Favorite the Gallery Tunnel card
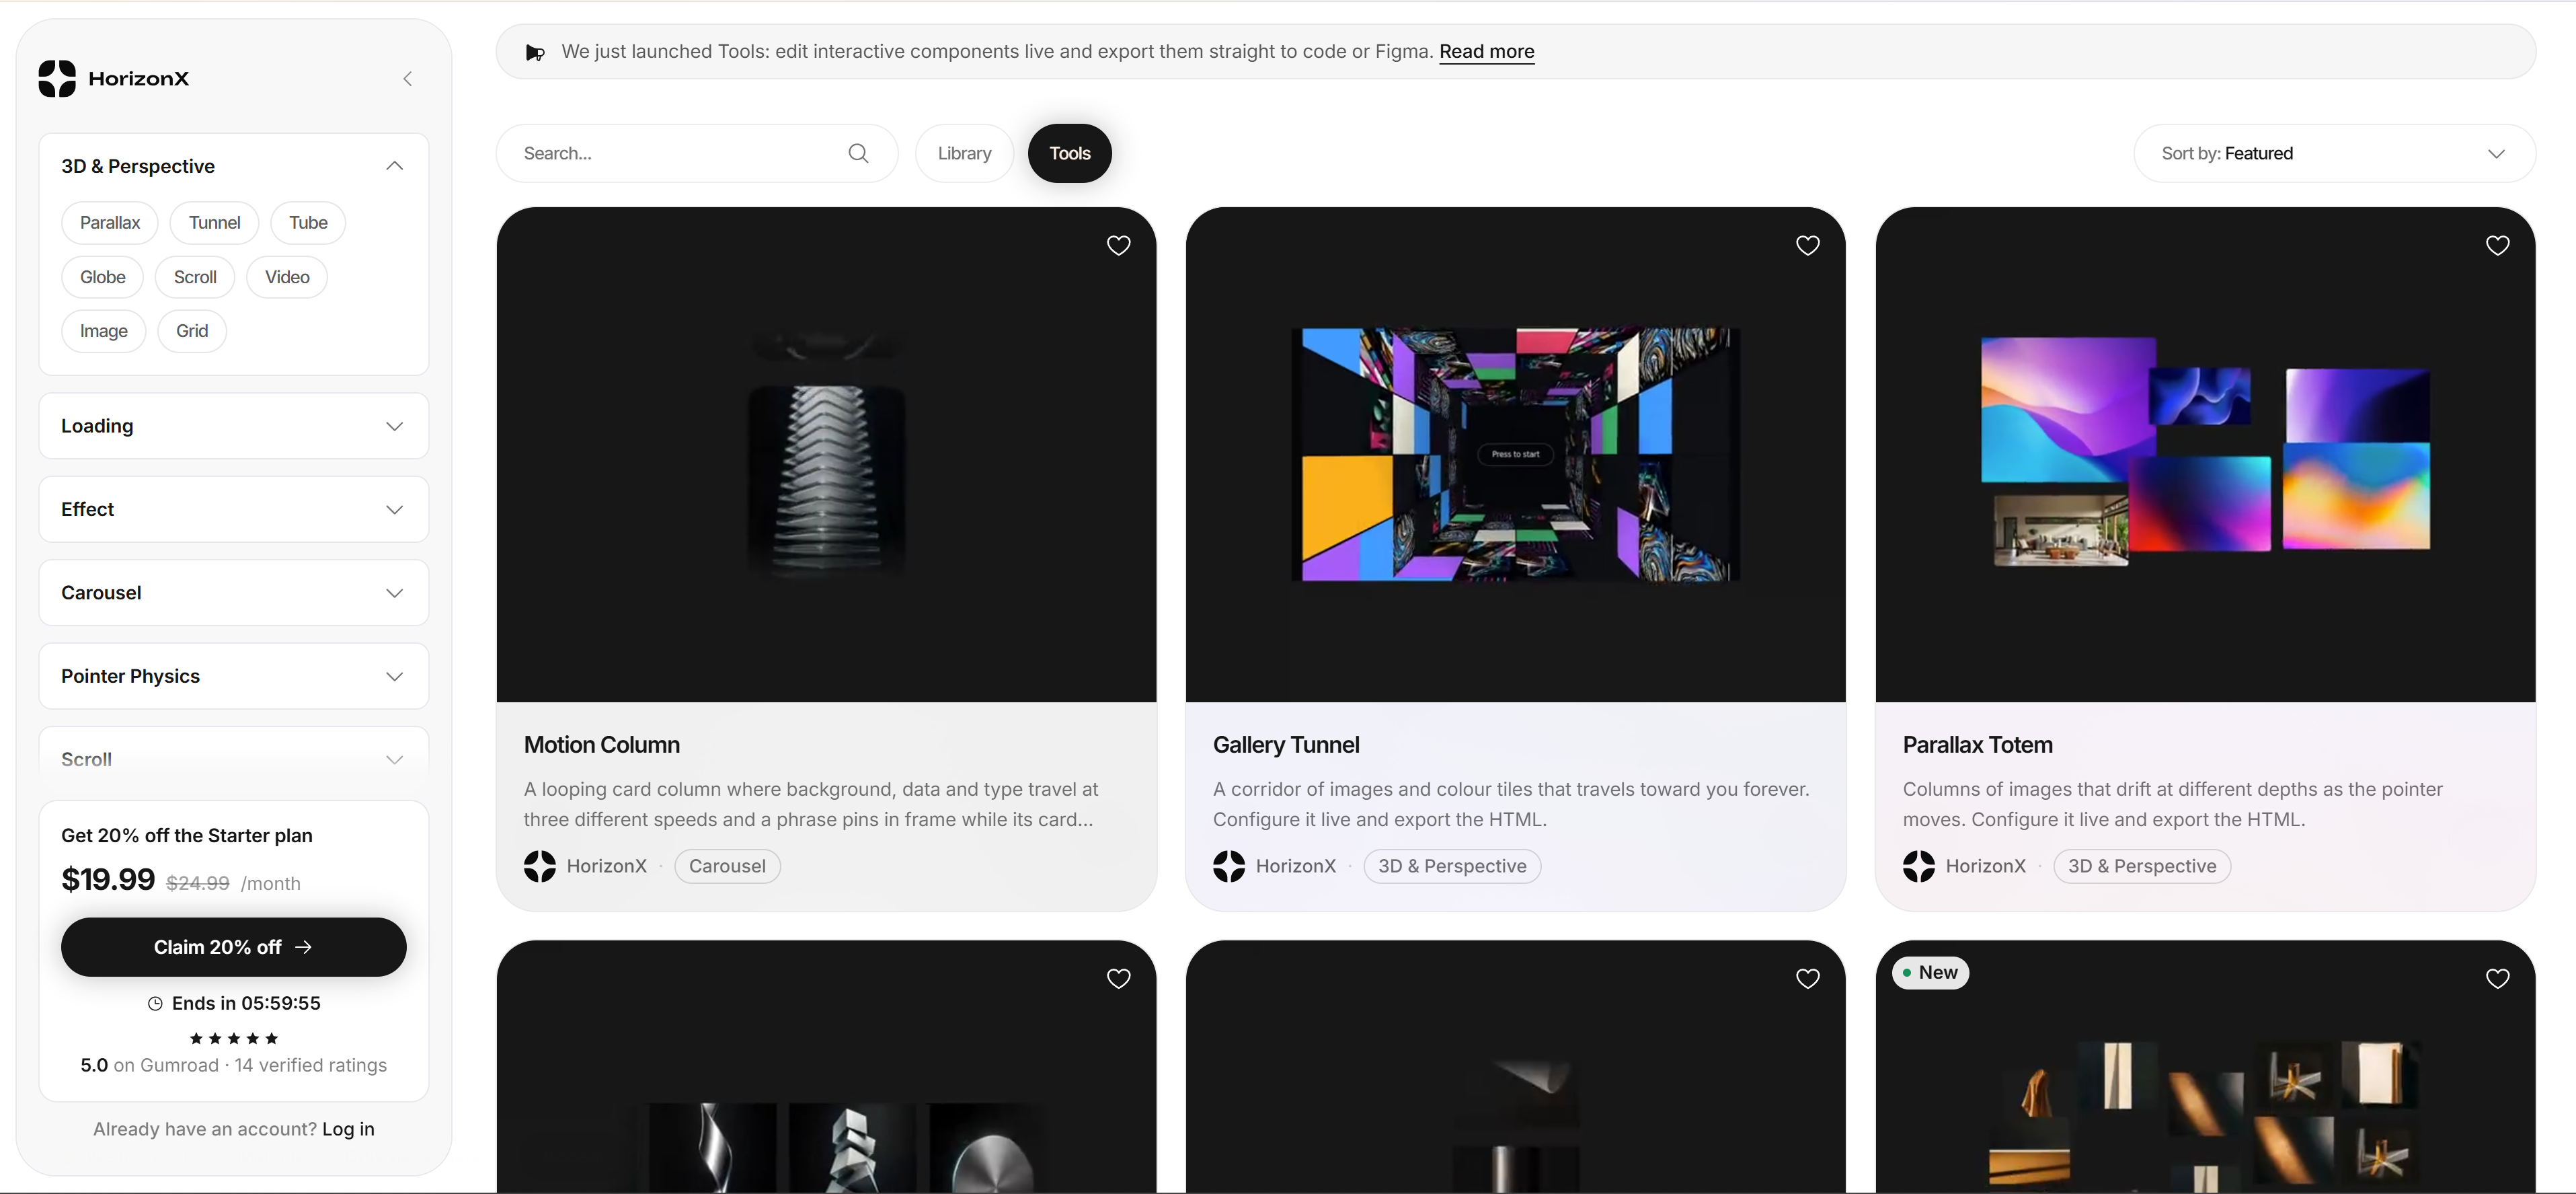The height and width of the screenshot is (1194, 2576). tap(1808, 245)
